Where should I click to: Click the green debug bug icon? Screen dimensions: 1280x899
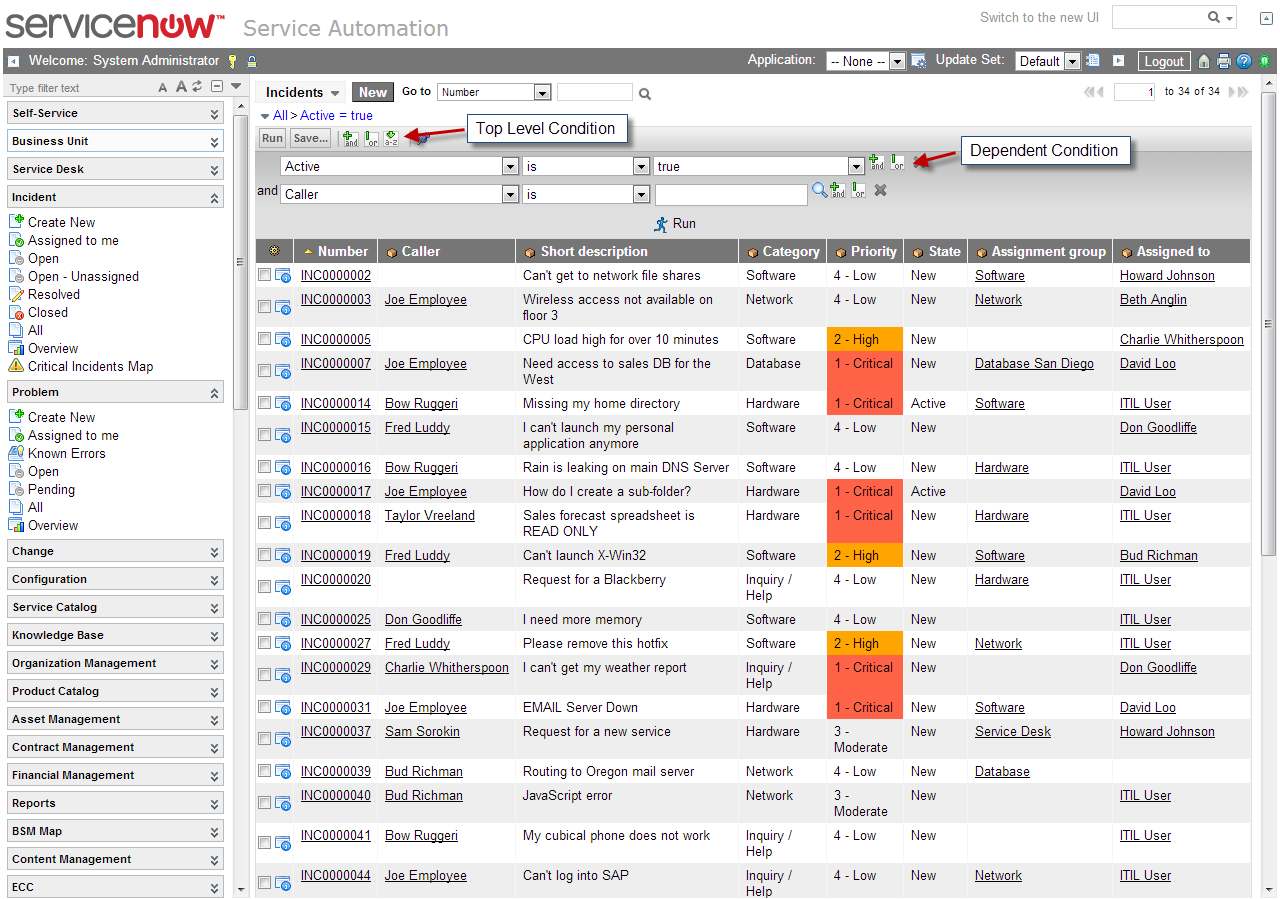[1264, 61]
